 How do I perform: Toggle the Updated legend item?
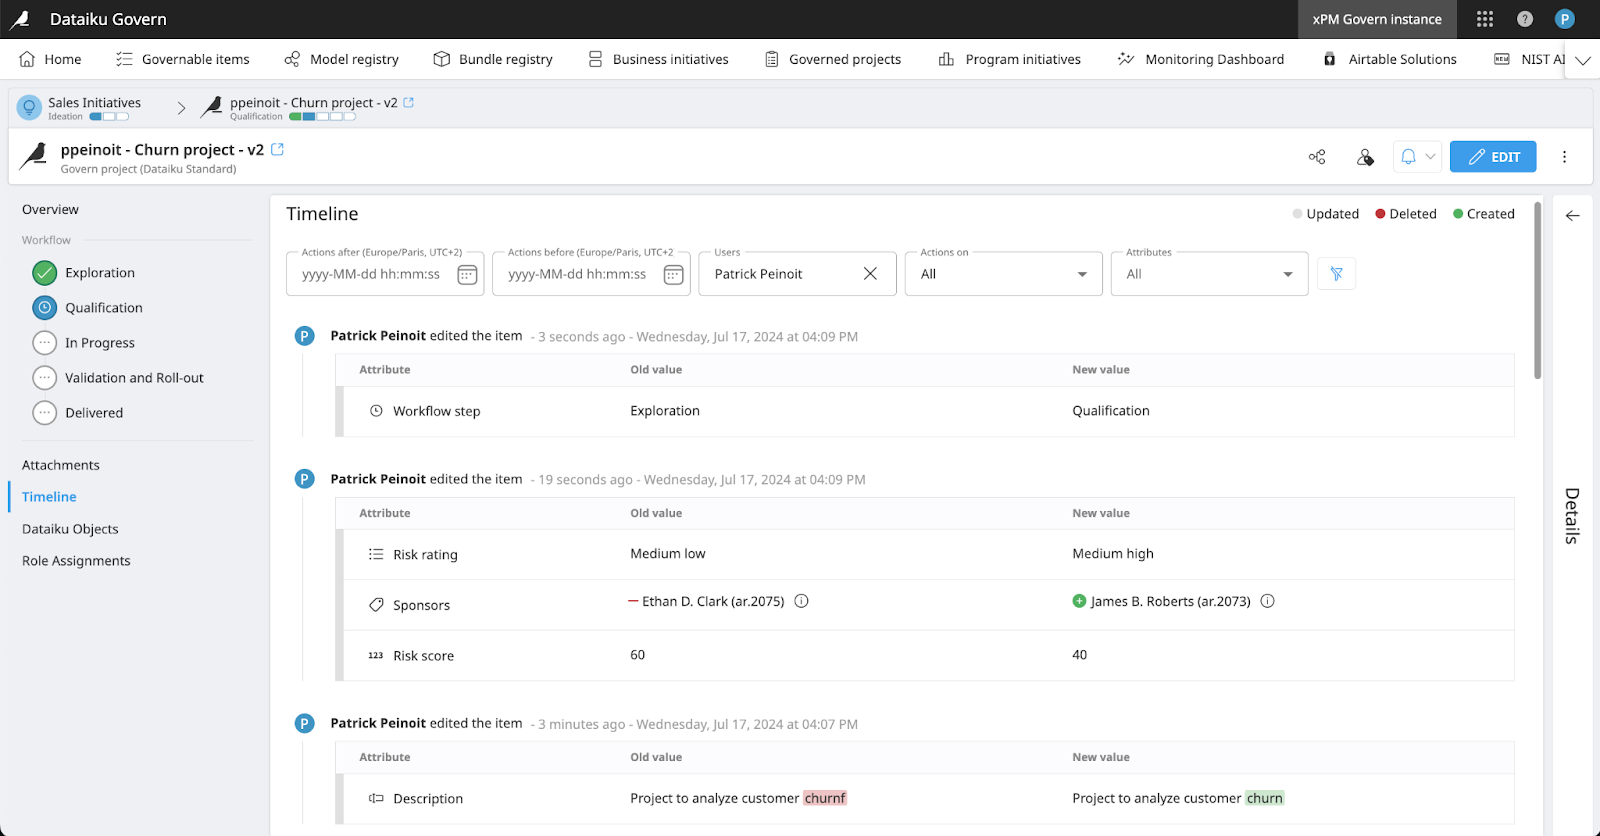click(1325, 214)
